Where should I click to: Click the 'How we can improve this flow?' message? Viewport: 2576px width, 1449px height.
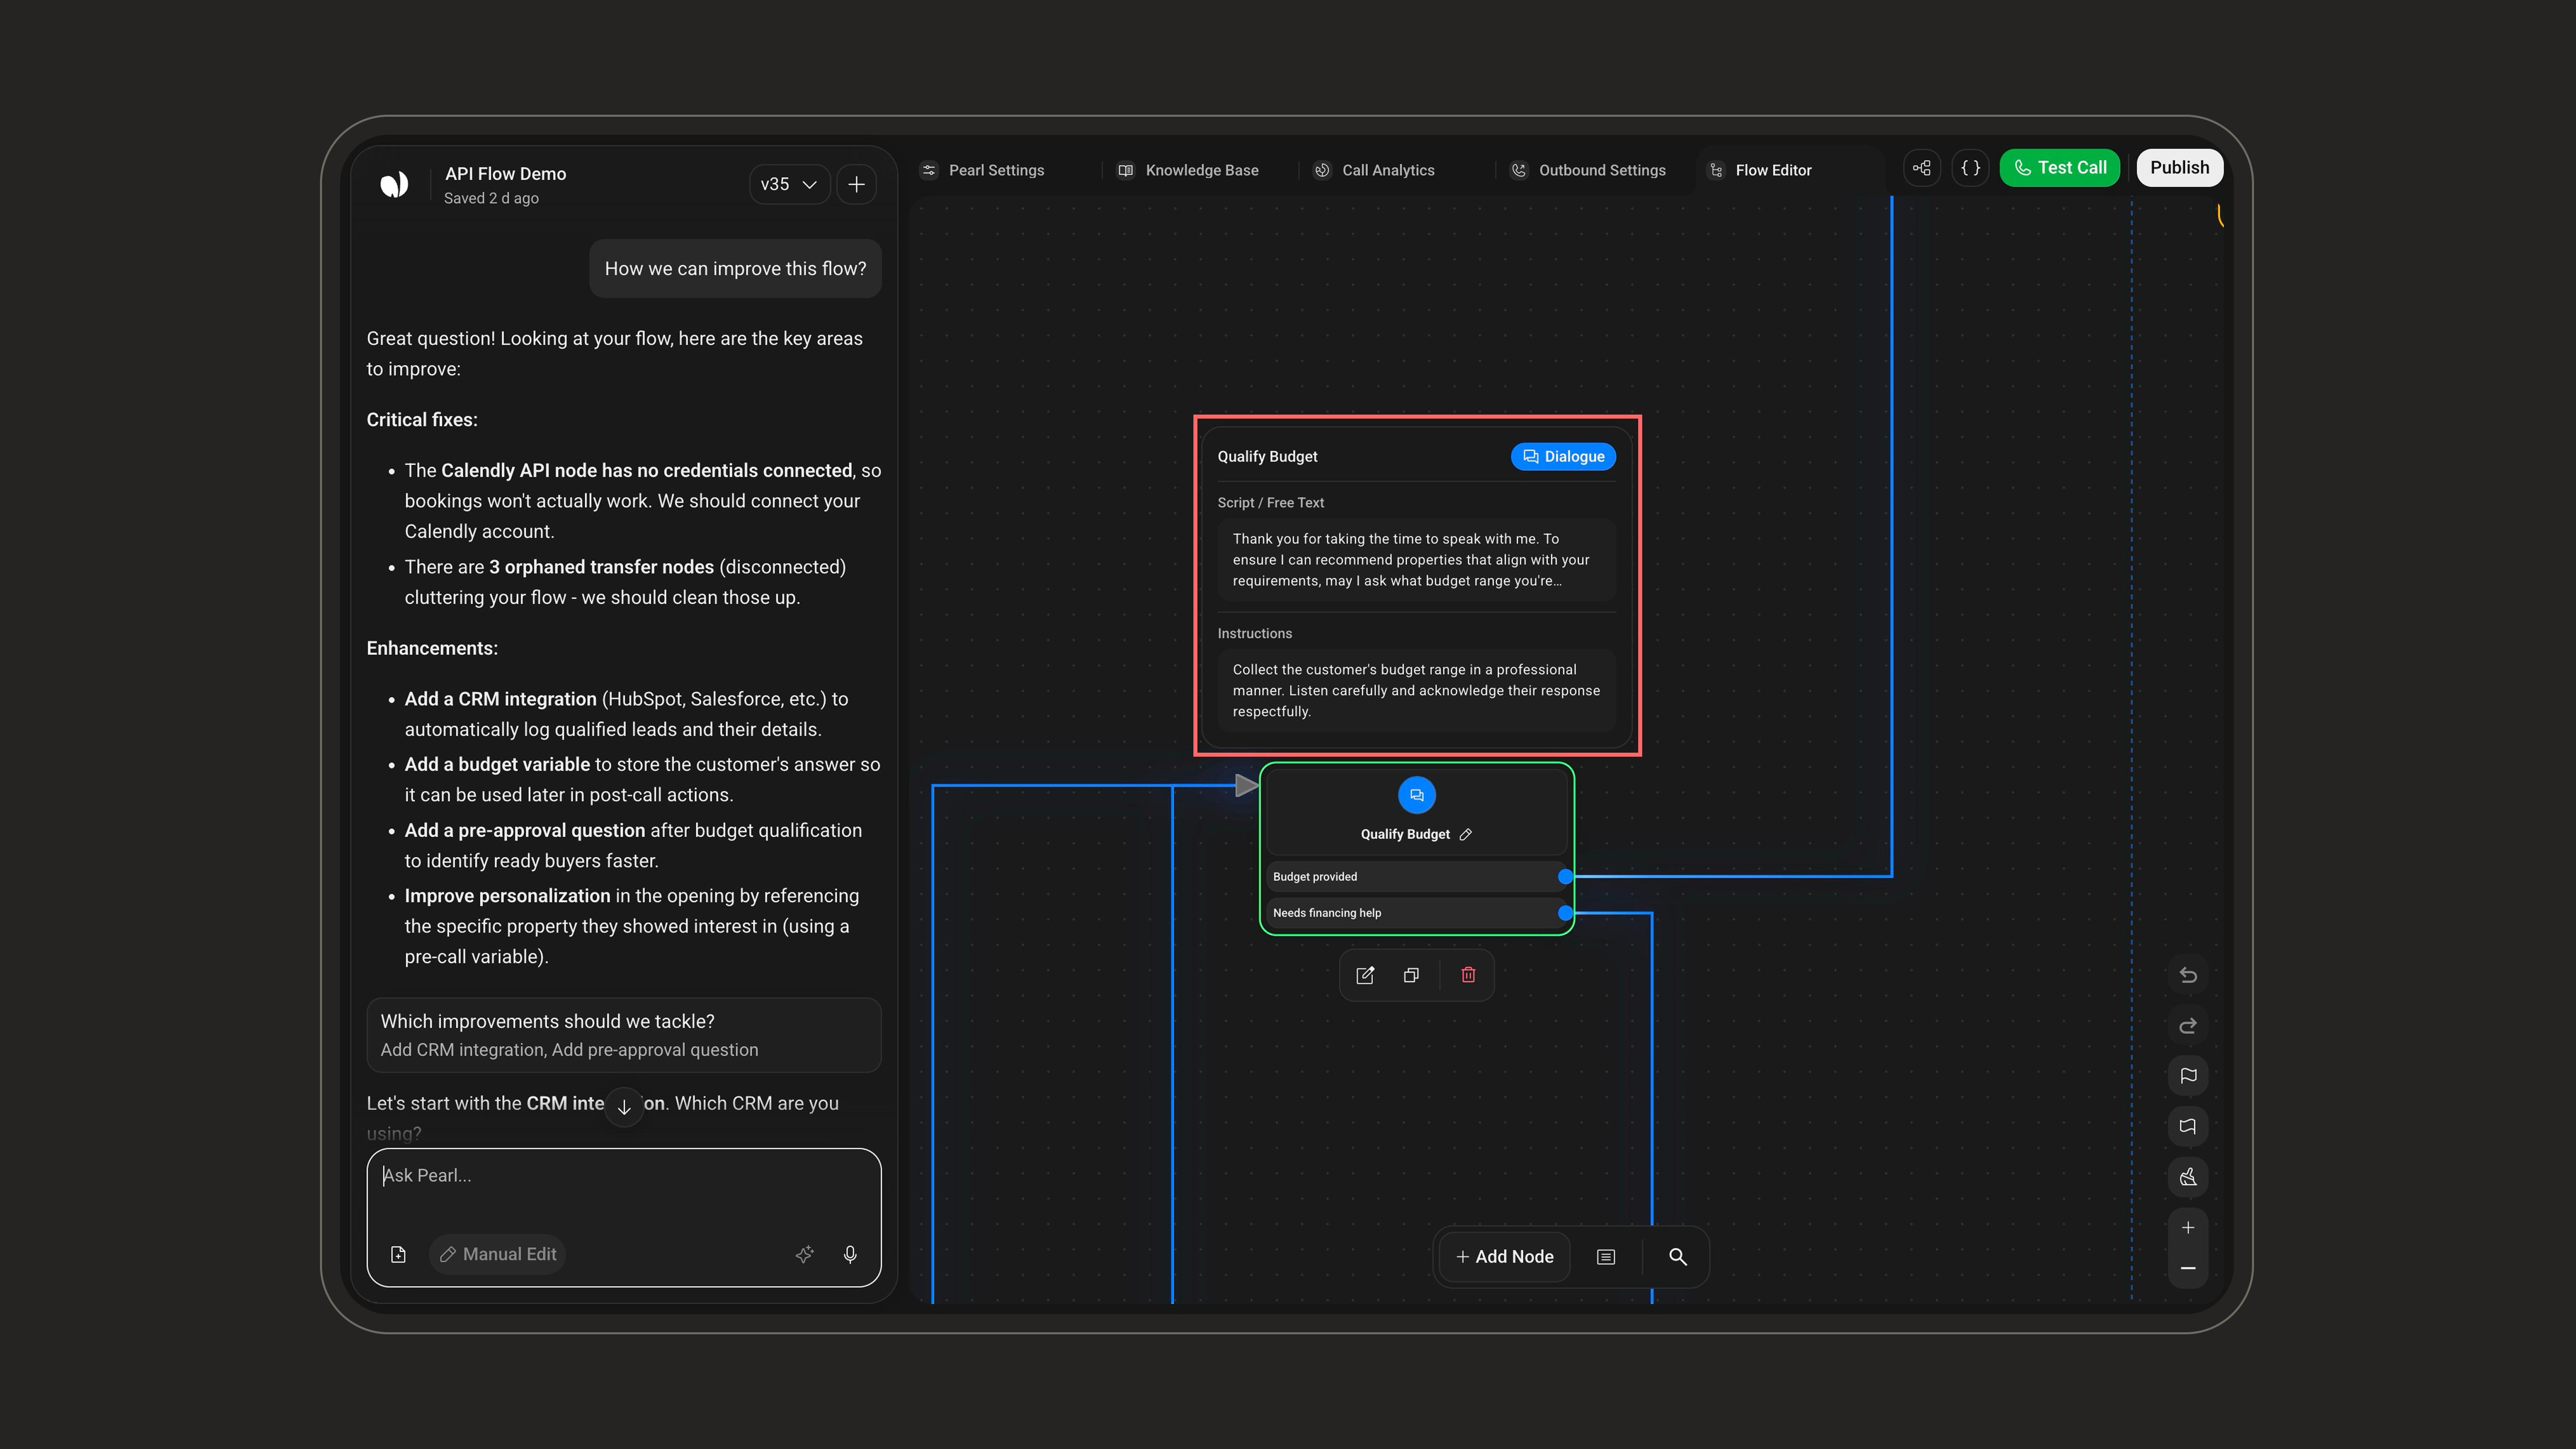click(735, 269)
